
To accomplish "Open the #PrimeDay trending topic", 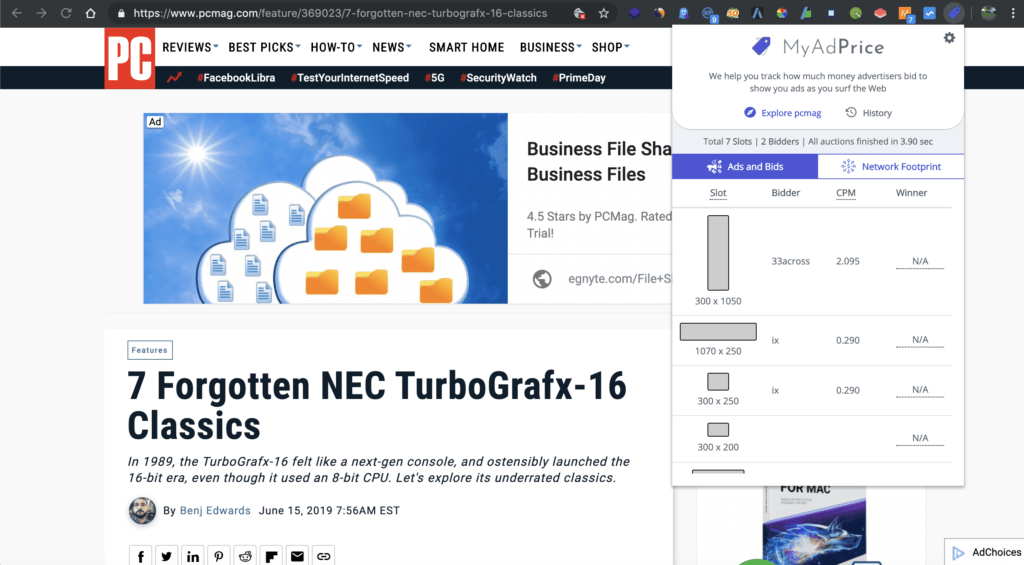I will tap(579, 78).
